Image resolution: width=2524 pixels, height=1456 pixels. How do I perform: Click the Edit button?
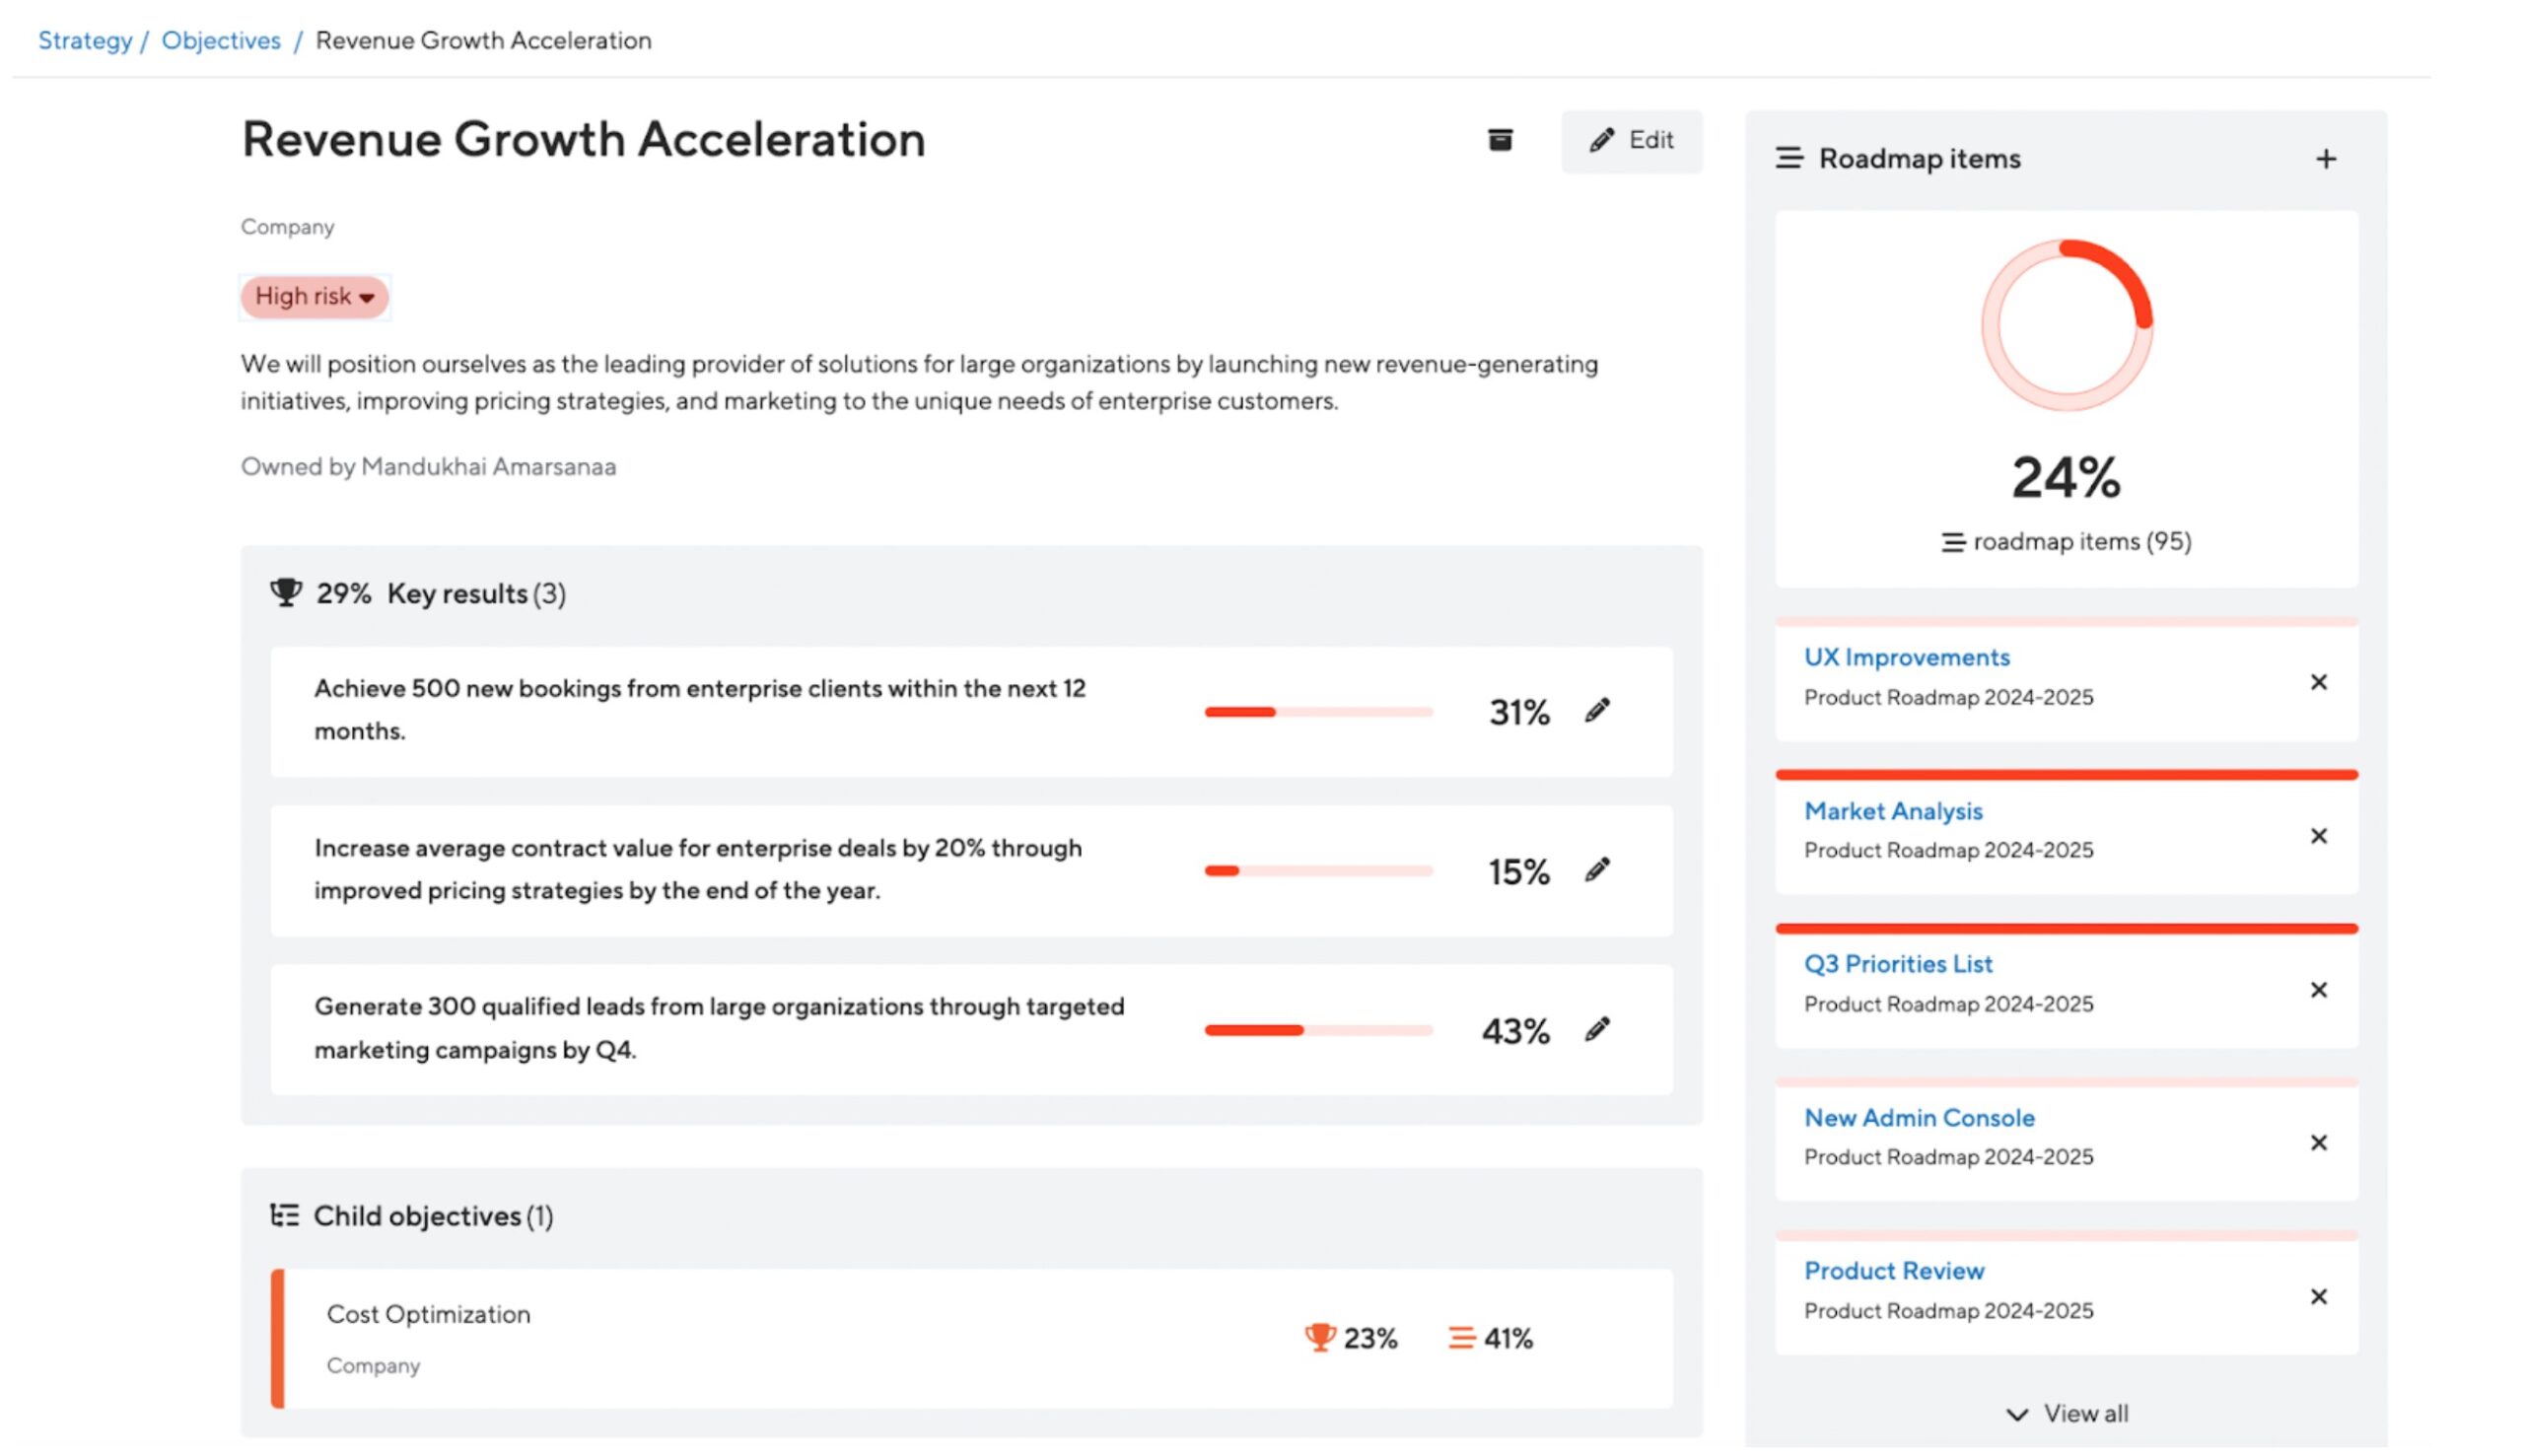1631,141
